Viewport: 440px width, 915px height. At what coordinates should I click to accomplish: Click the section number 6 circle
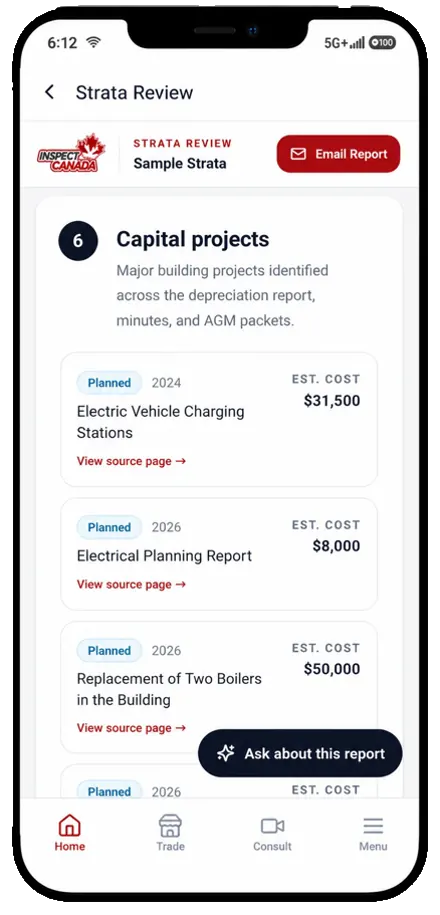point(78,240)
